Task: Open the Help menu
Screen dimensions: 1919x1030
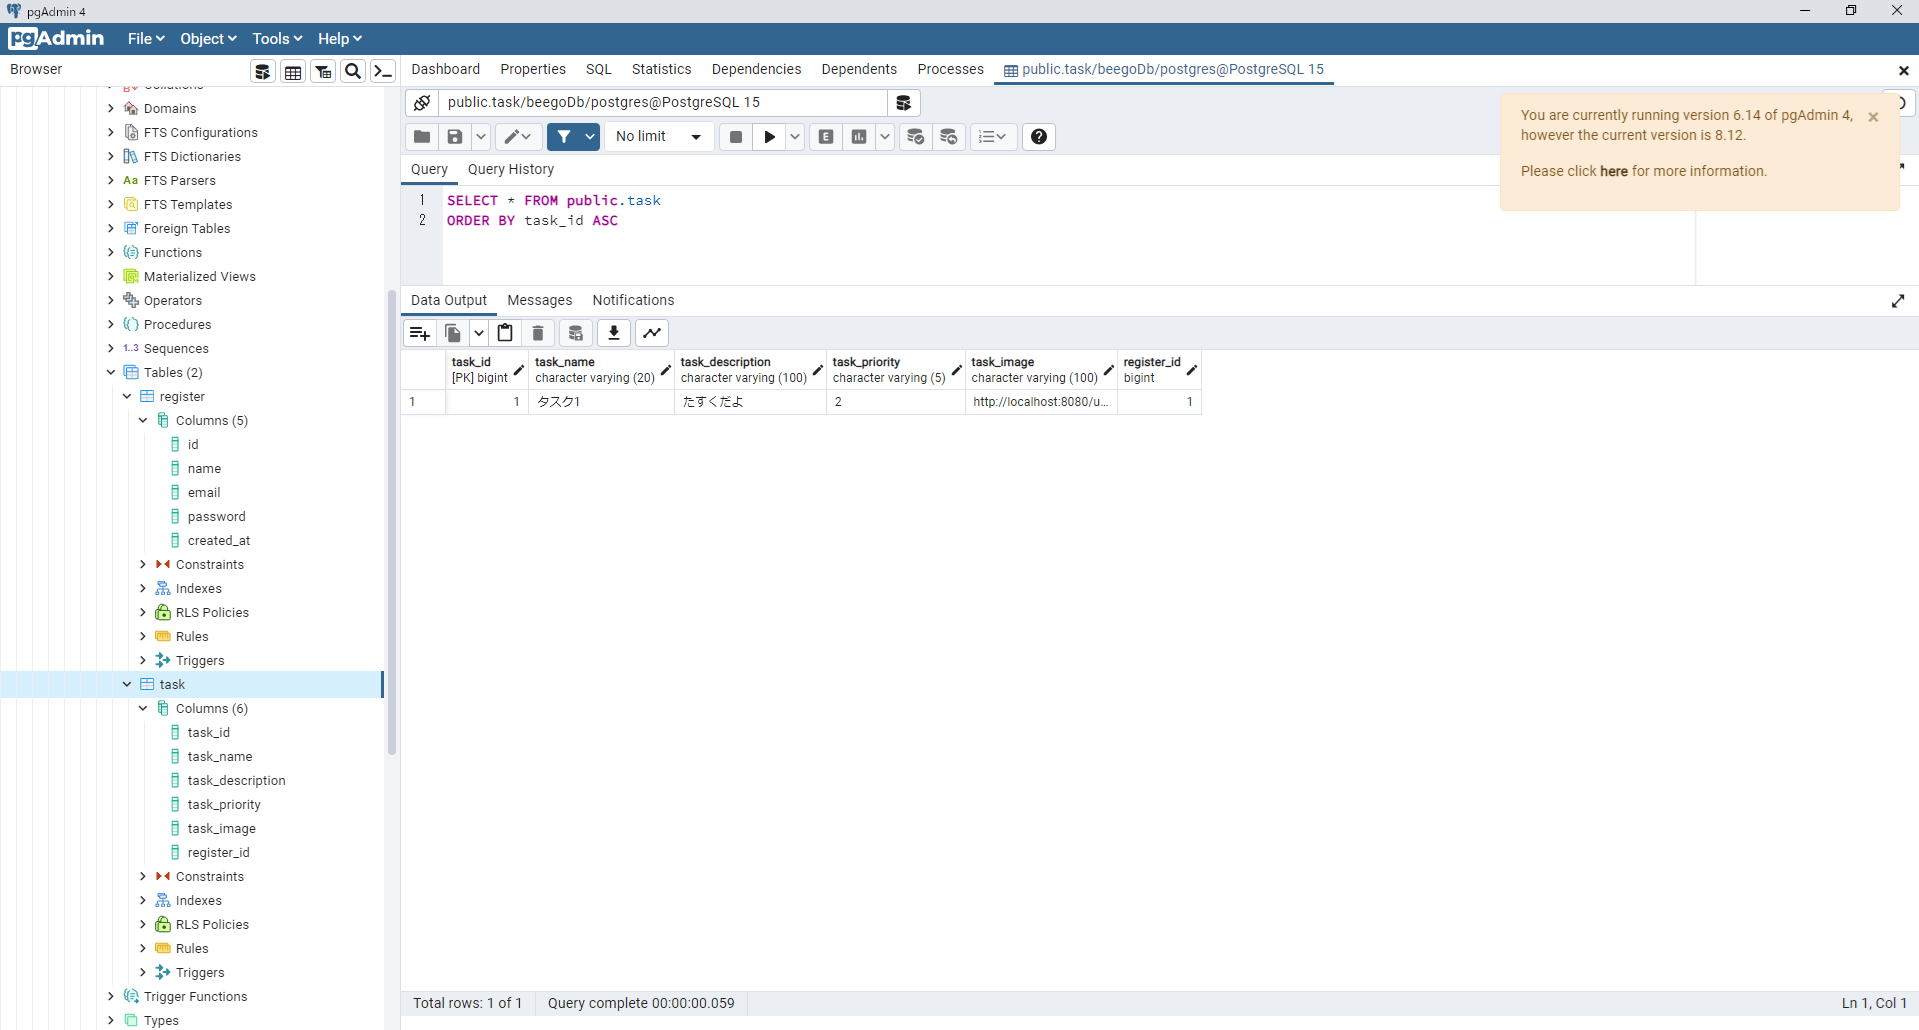Action: (340, 39)
